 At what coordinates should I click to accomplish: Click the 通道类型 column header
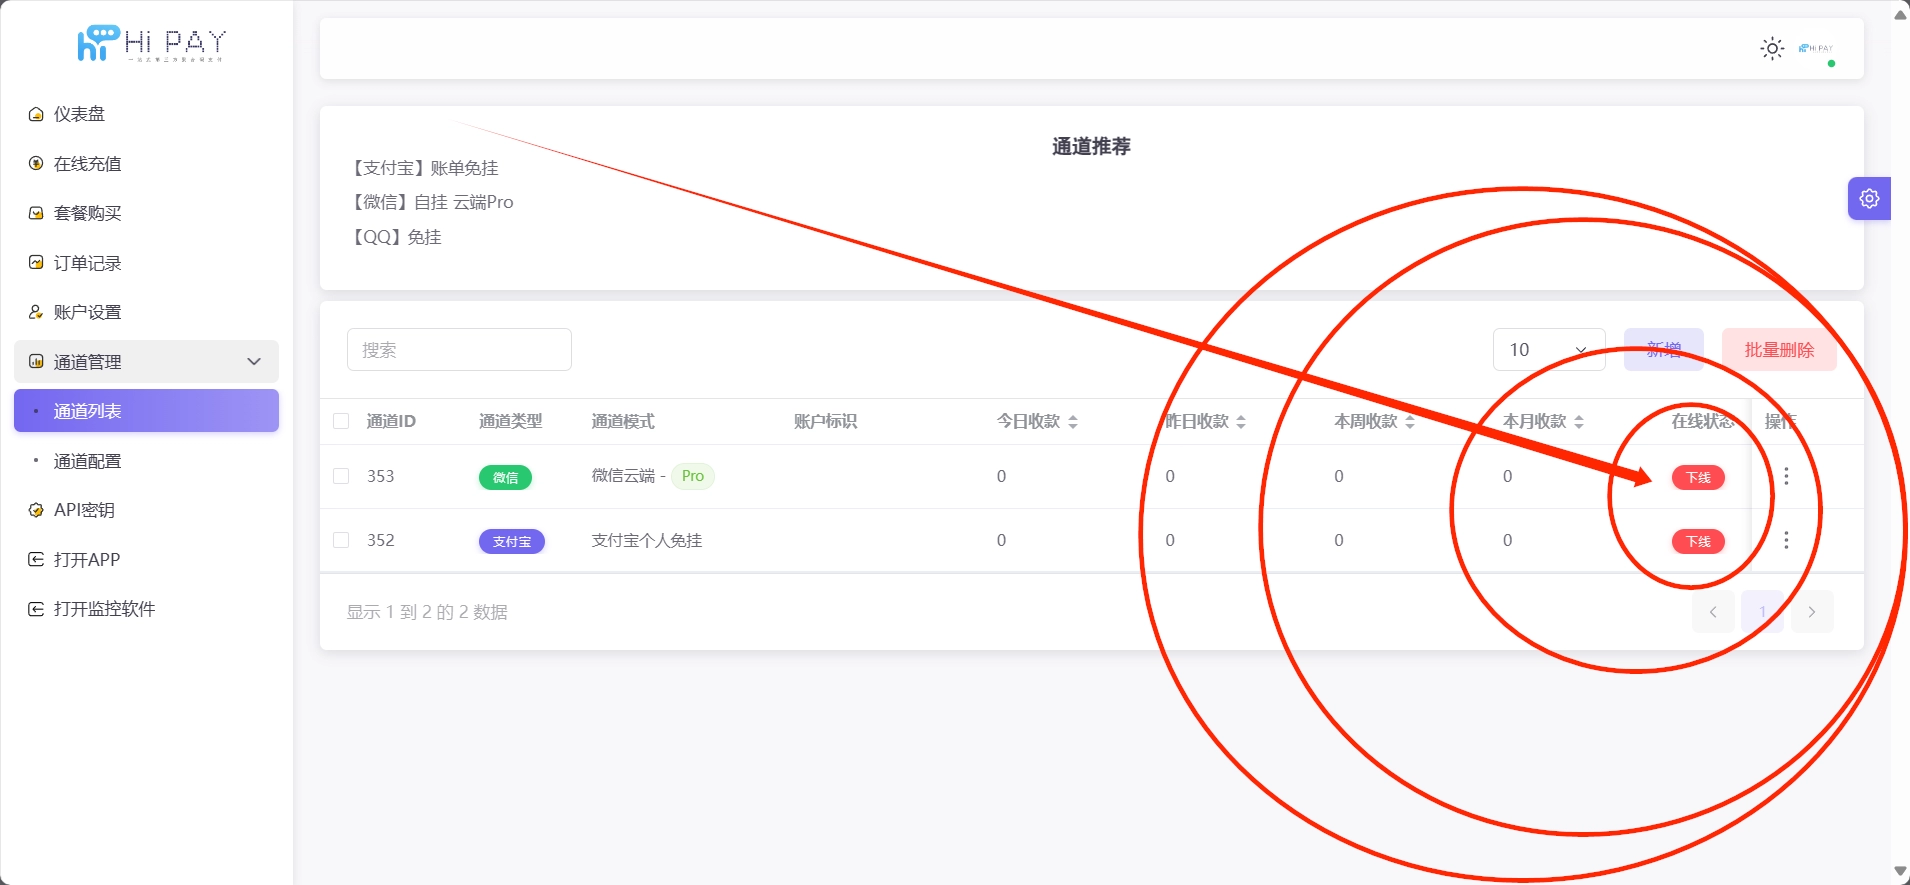click(511, 421)
